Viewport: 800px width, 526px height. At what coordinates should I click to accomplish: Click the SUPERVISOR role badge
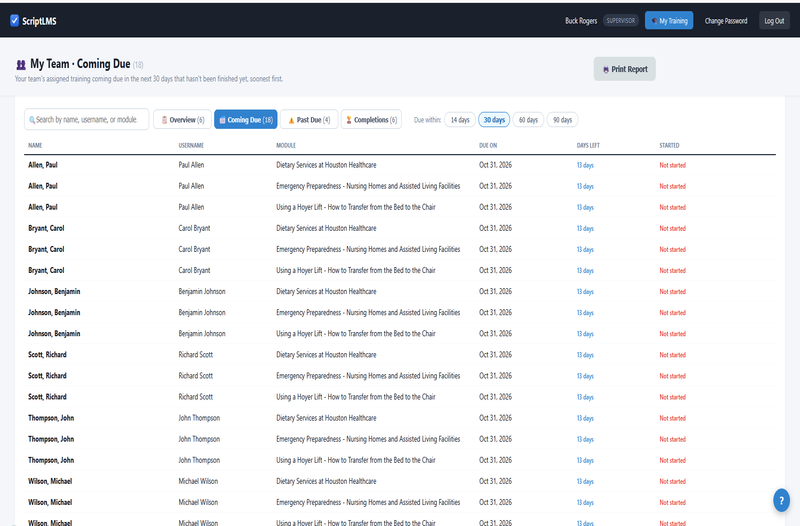pyautogui.click(x=620, y=20)
